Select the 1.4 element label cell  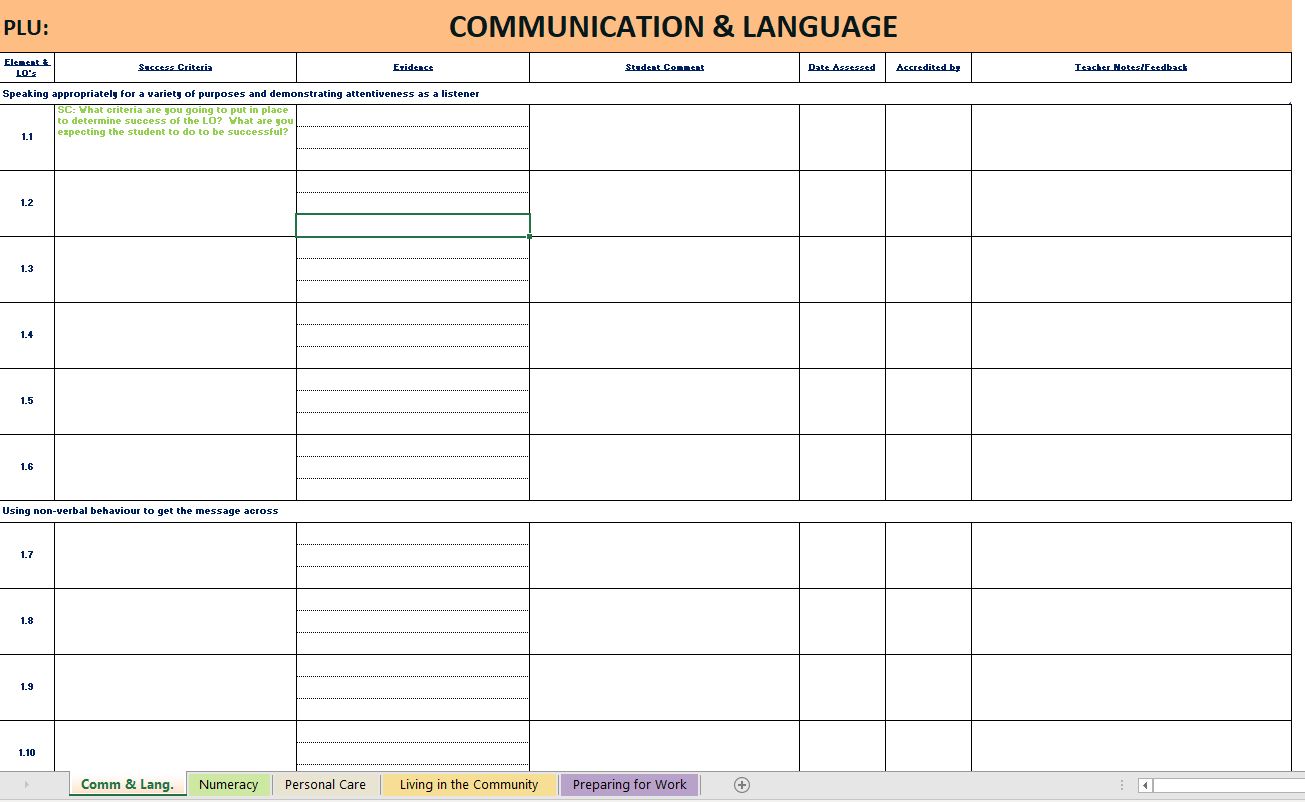point(27,335)
